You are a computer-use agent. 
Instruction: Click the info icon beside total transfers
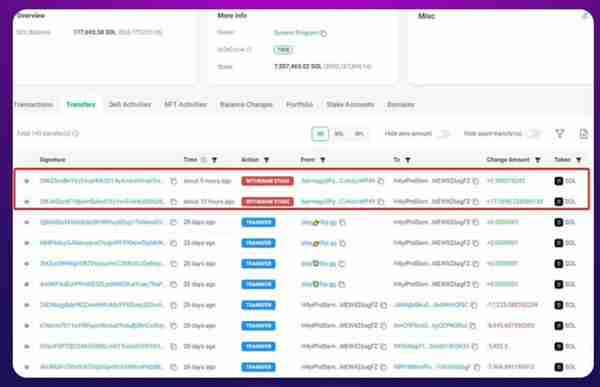(76, 133)
